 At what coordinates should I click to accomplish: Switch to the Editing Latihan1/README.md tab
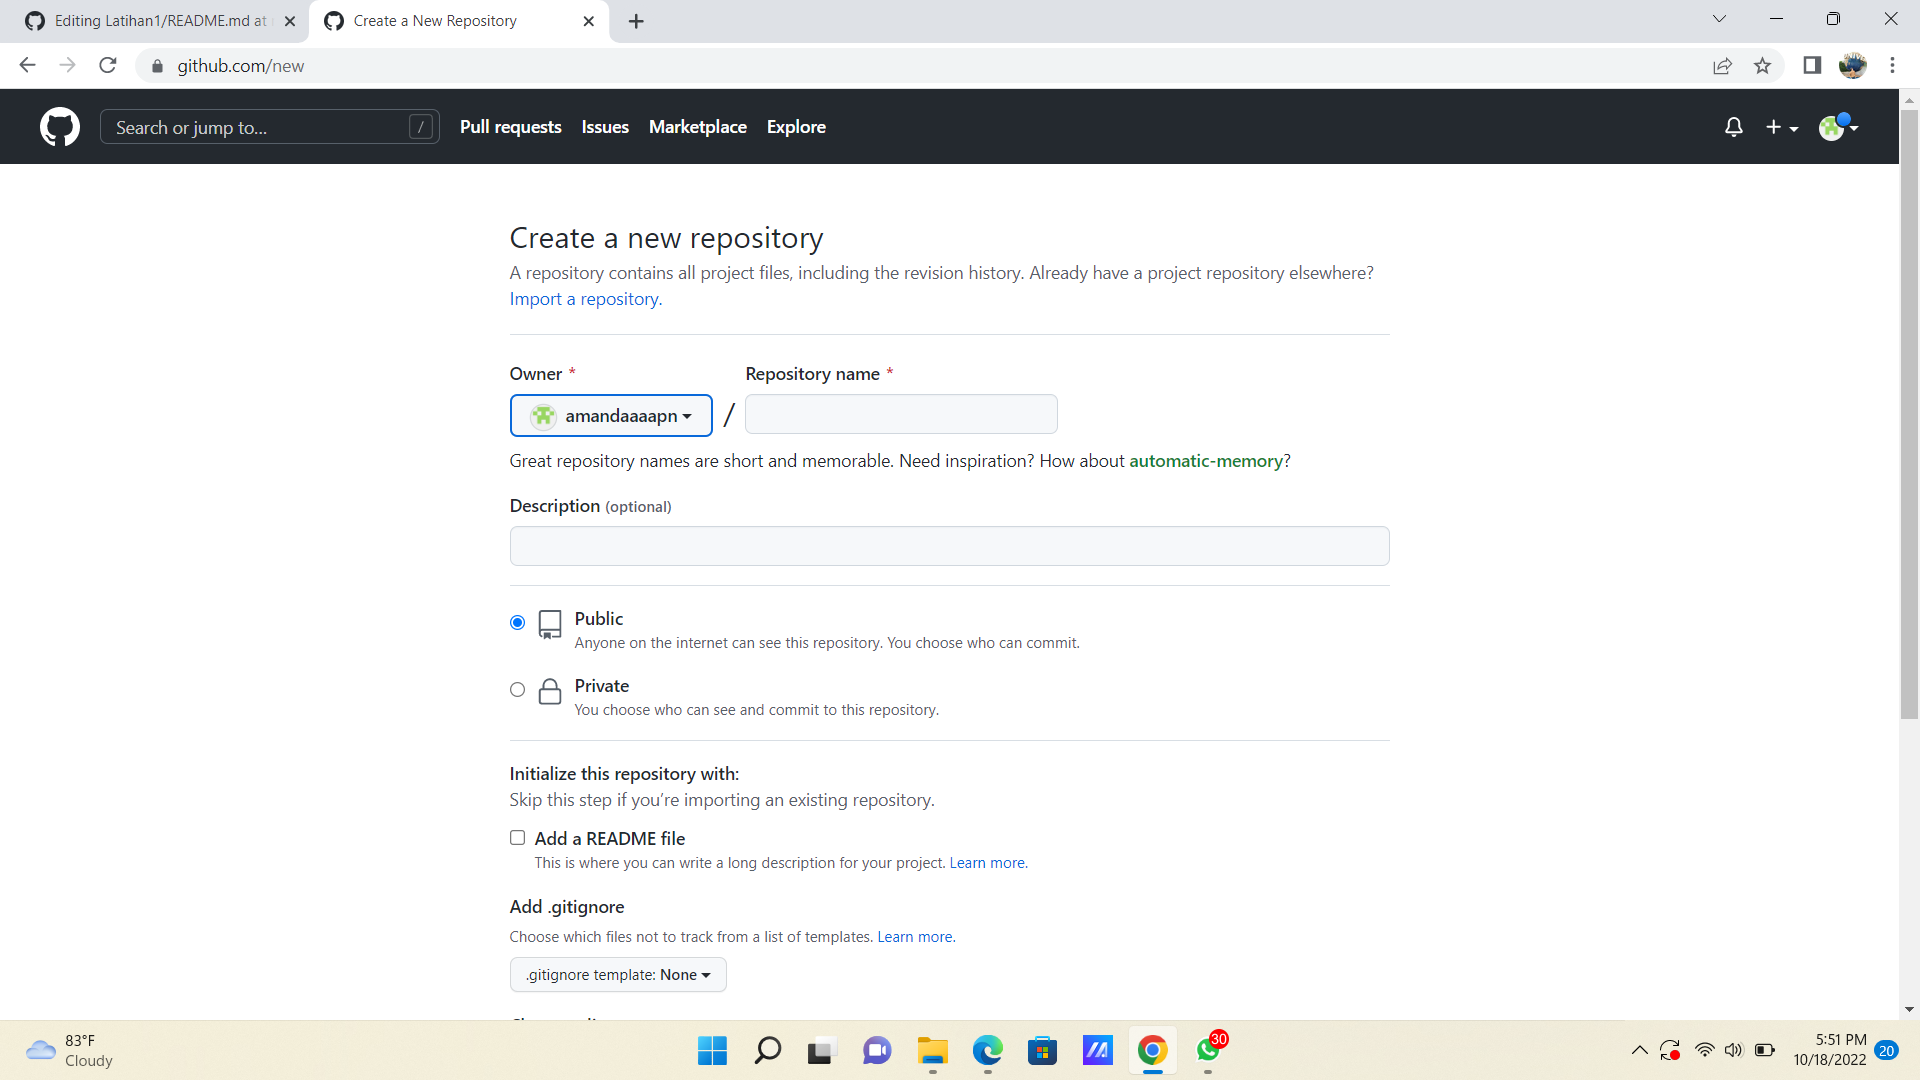(x=150, y=20)
